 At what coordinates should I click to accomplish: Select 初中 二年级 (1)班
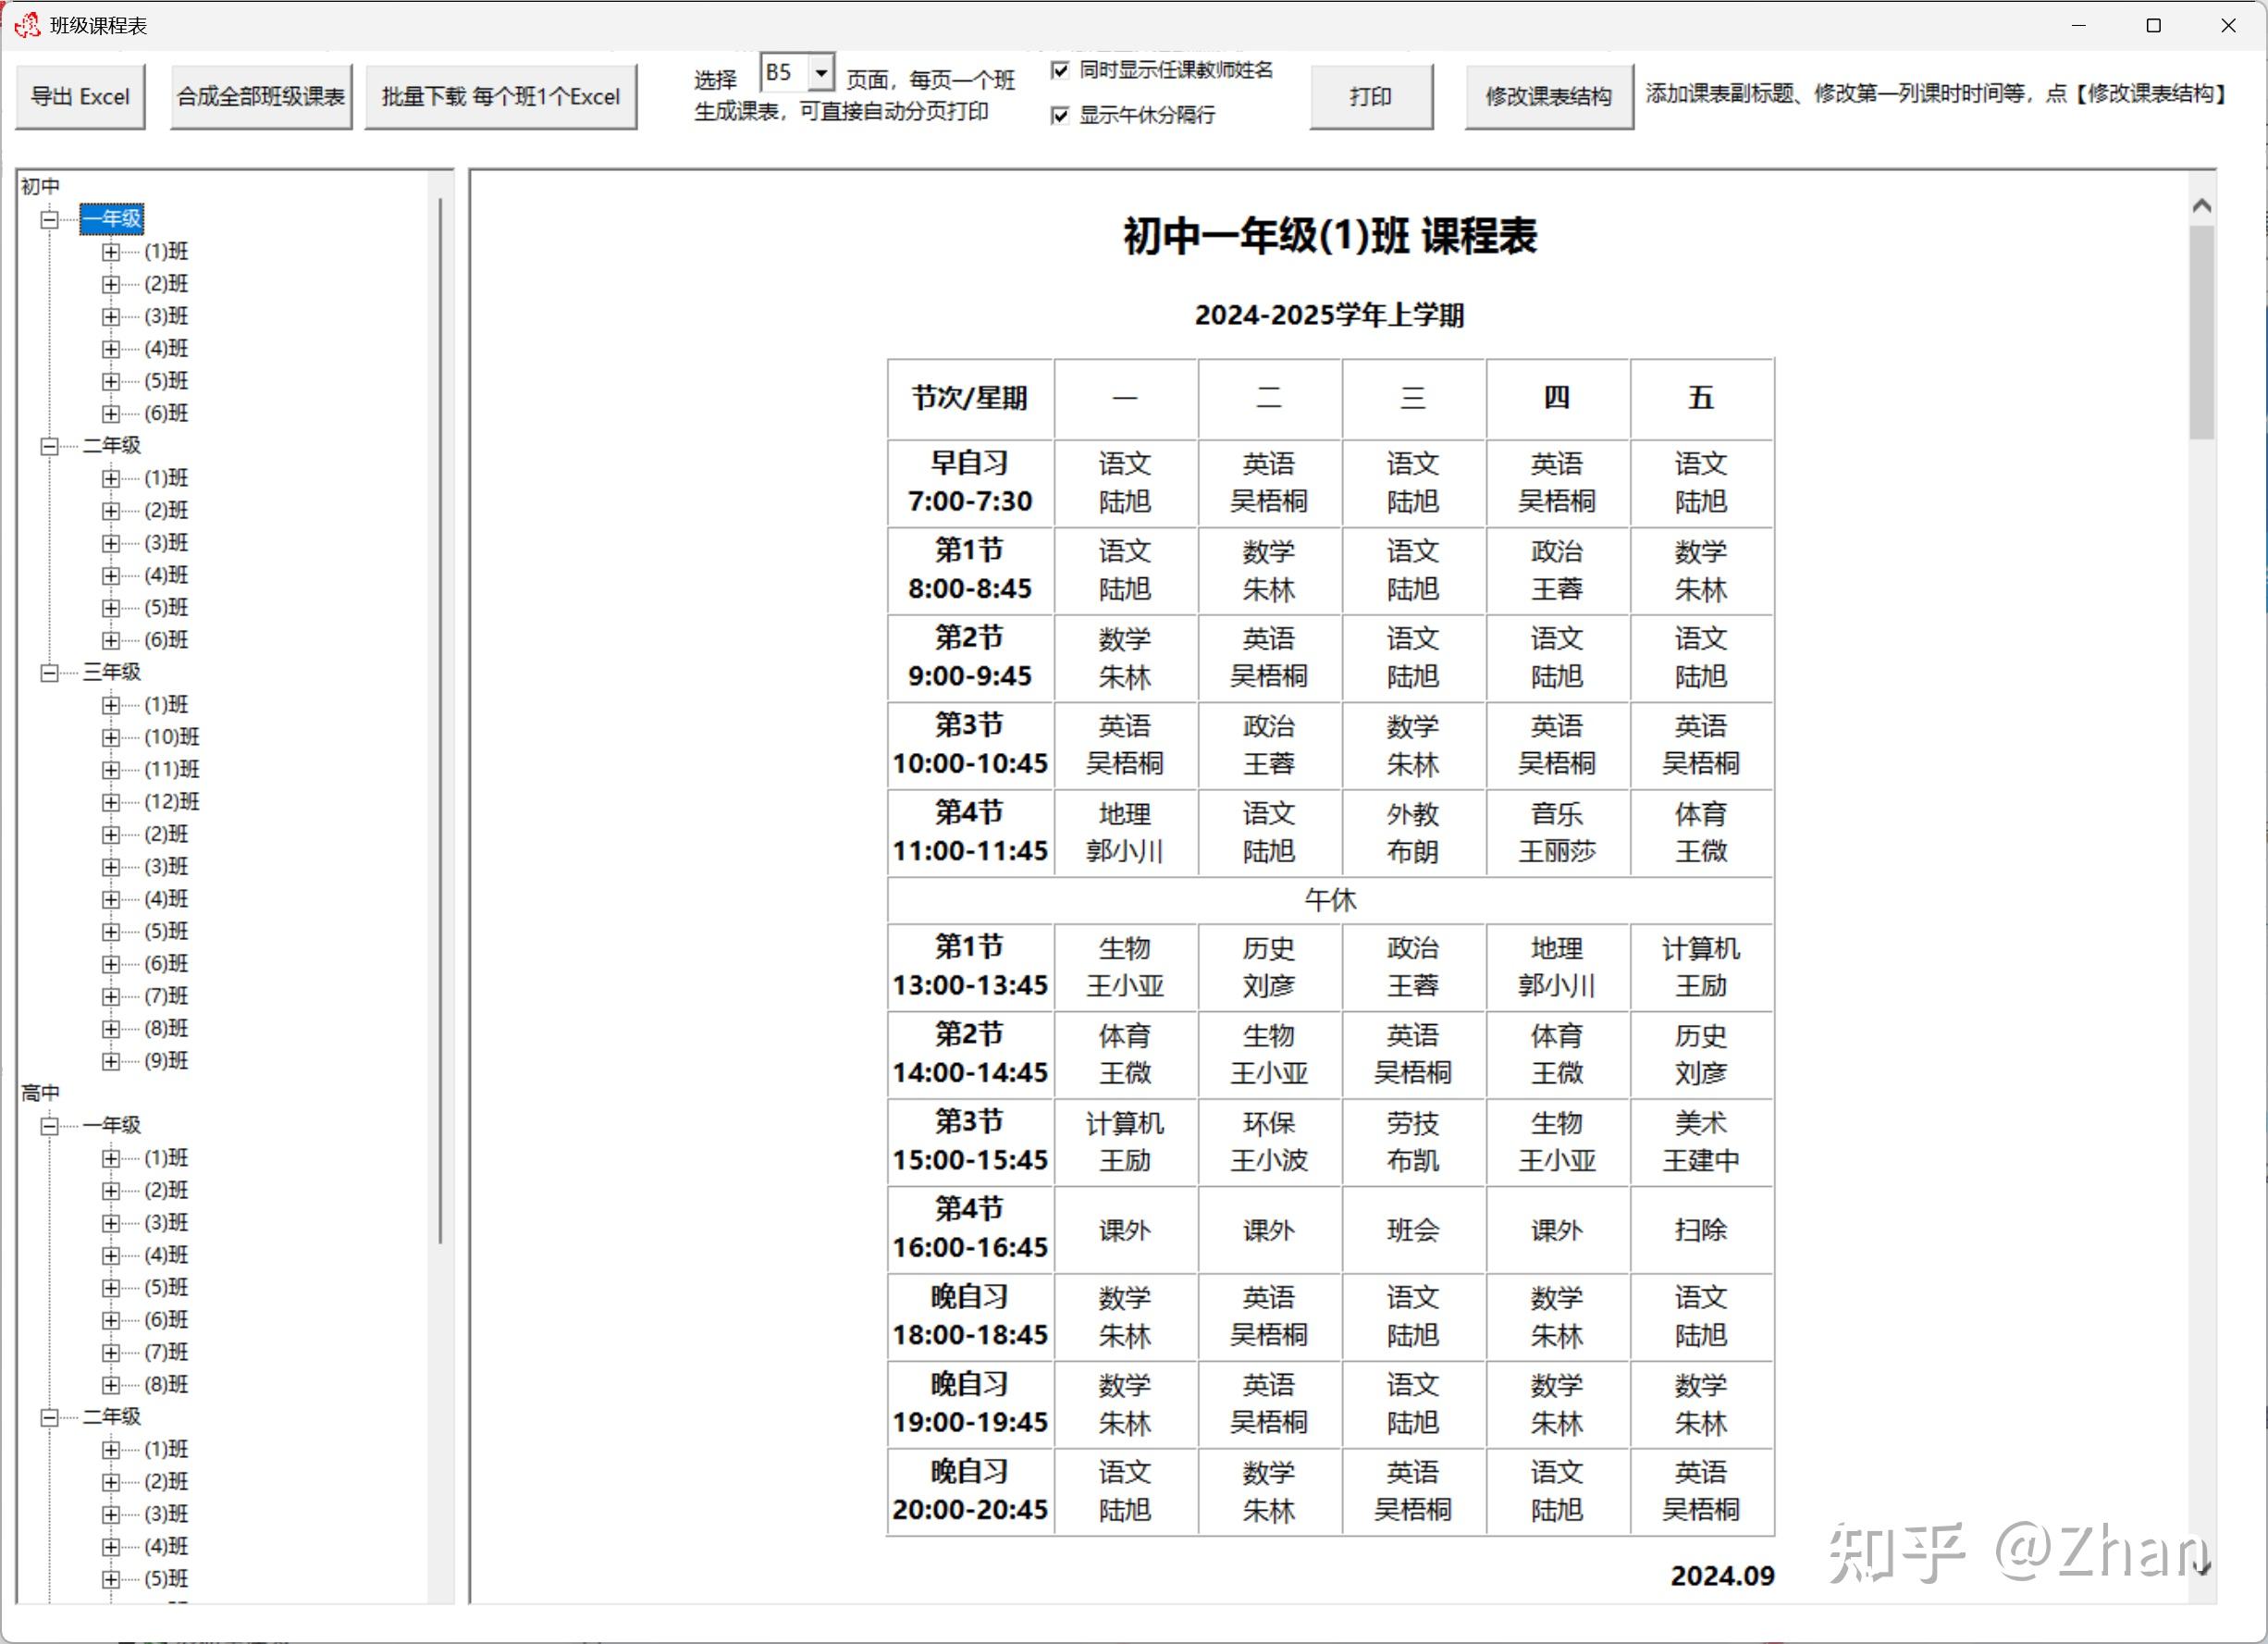166,478
